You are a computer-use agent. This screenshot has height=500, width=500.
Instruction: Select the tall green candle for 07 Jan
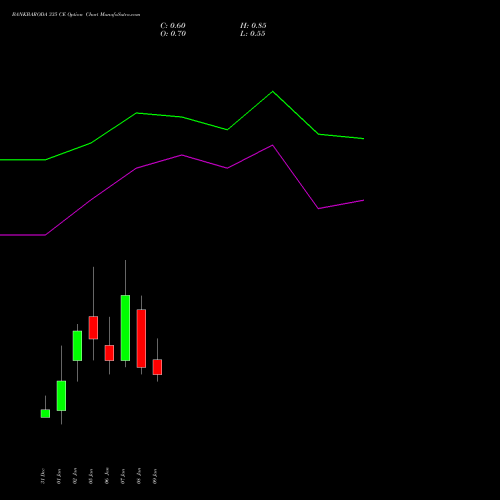click(125, 328)
